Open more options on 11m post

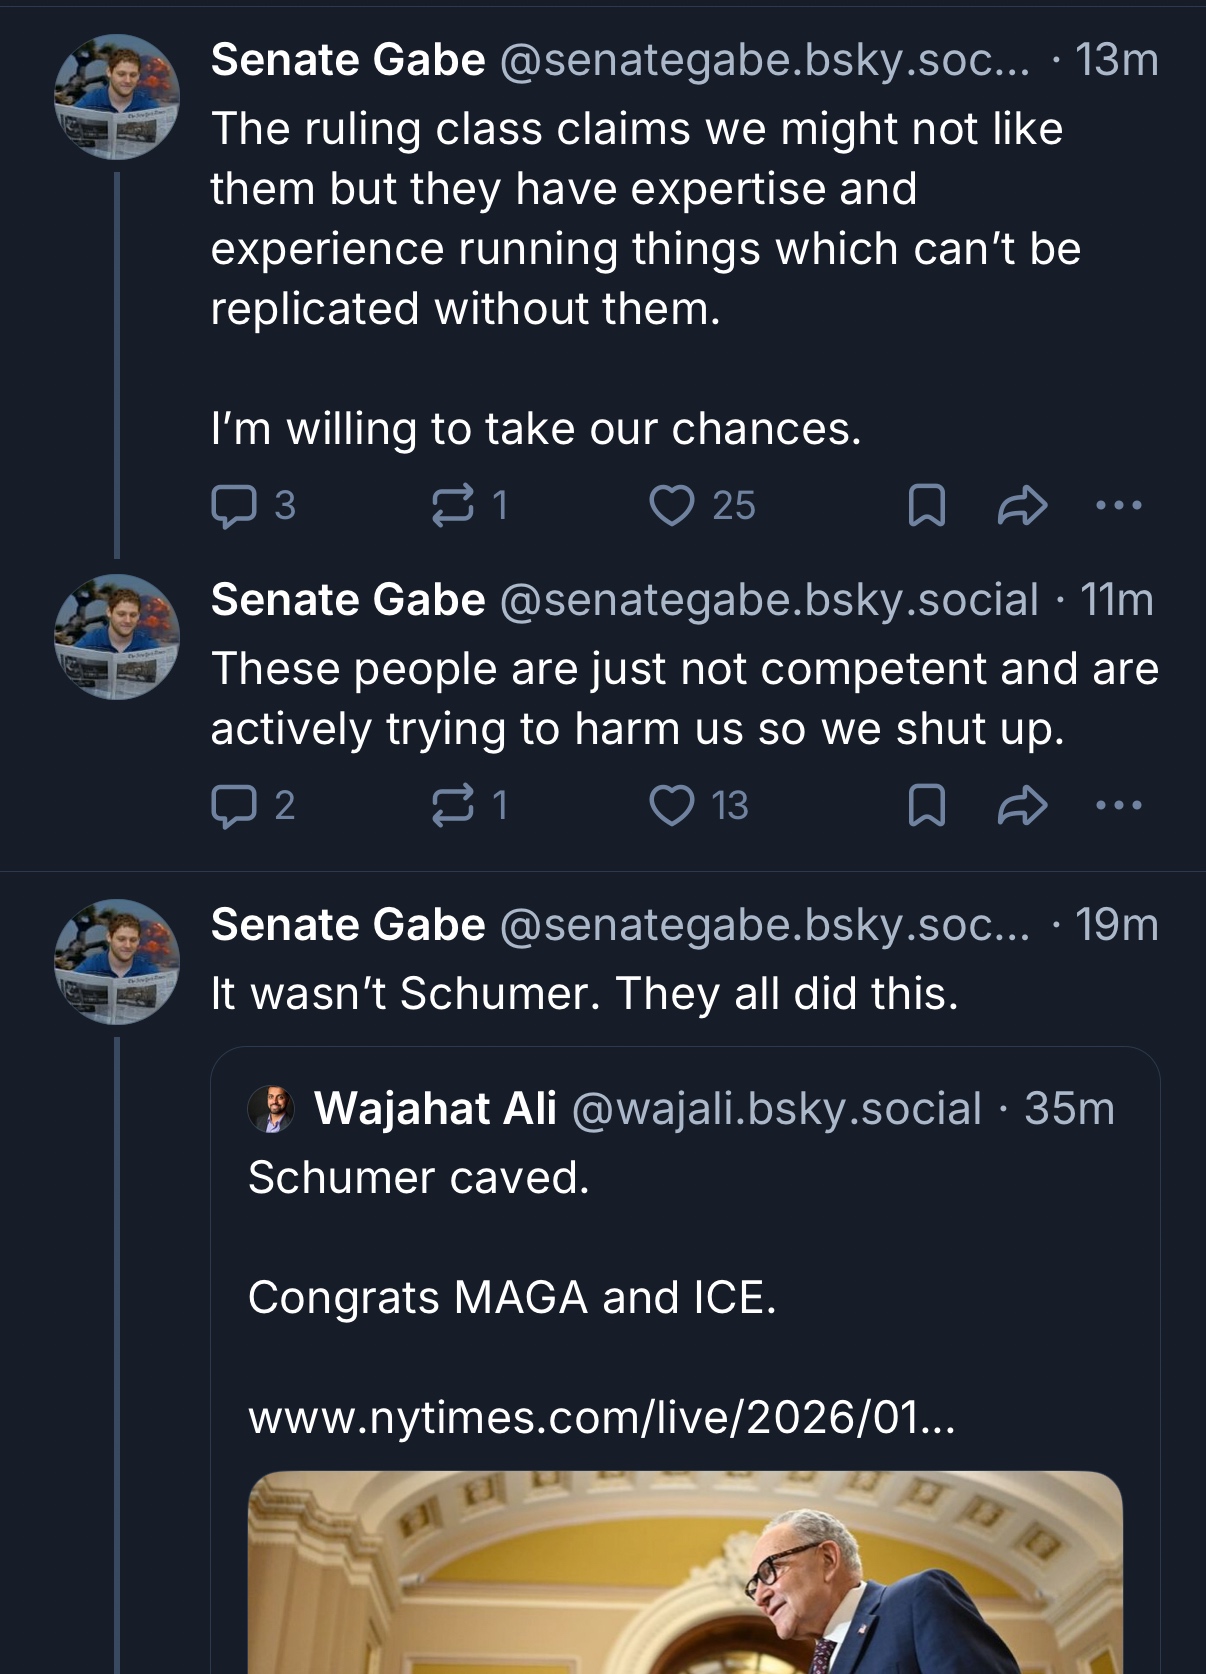pos(1118,806)
